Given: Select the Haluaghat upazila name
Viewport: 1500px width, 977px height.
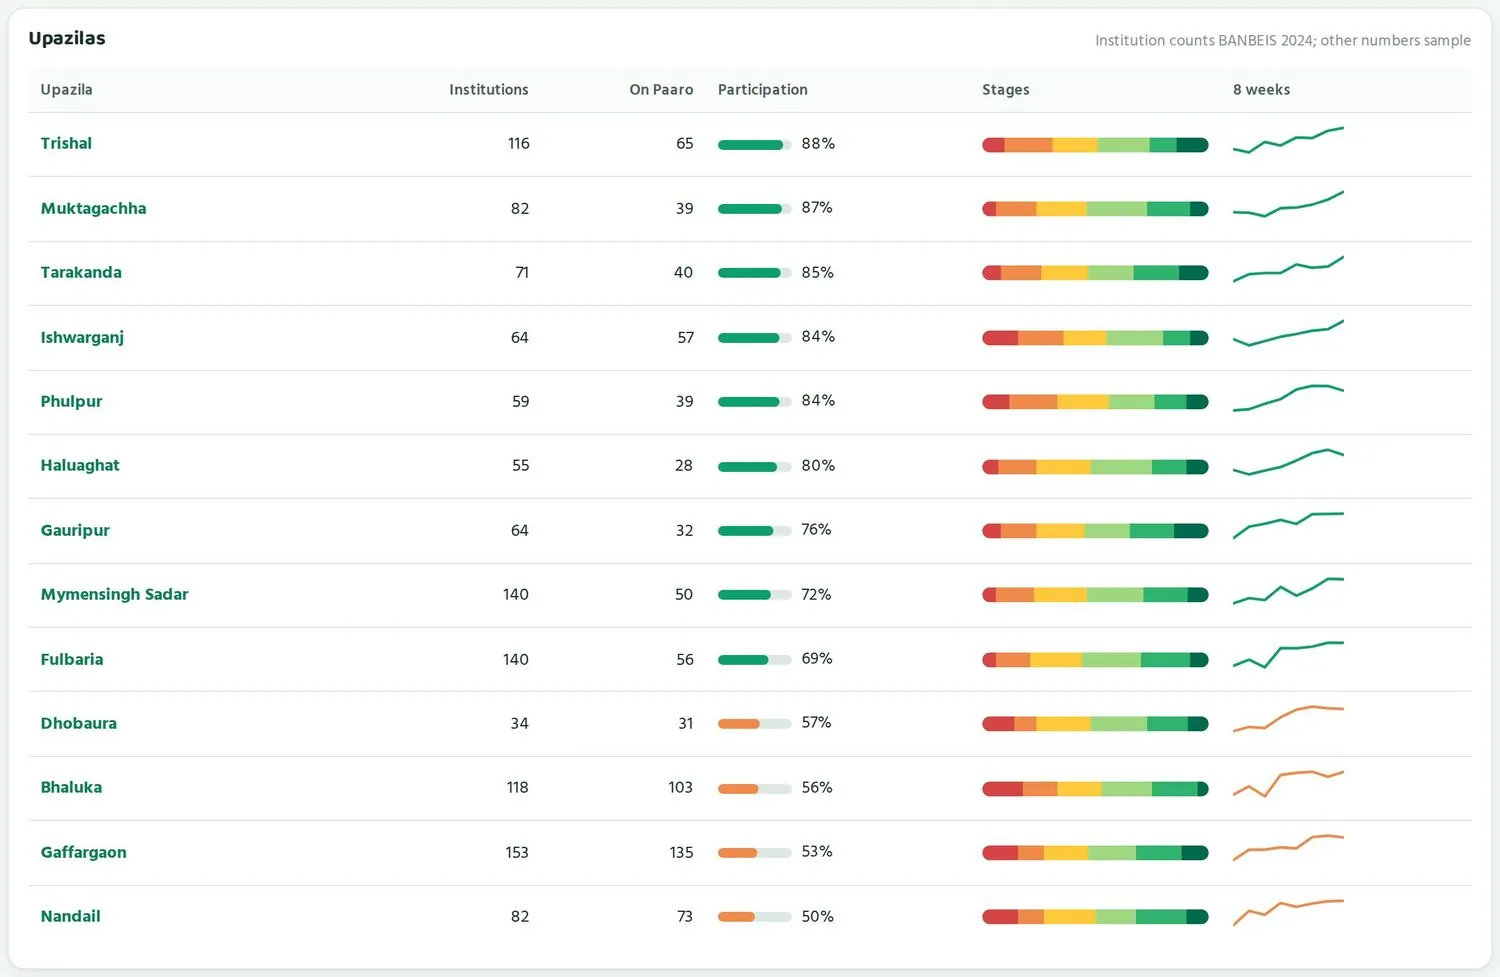Looking at the screenshot, I should click(80, 466).
